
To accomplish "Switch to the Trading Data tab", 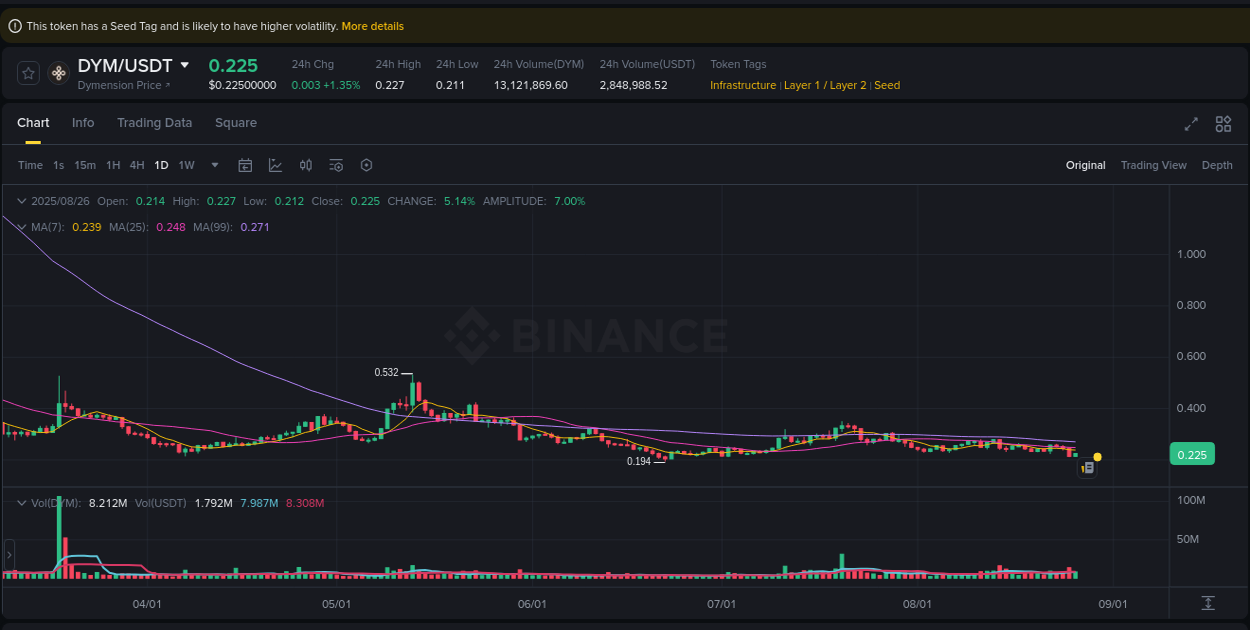I will [154, 122].
